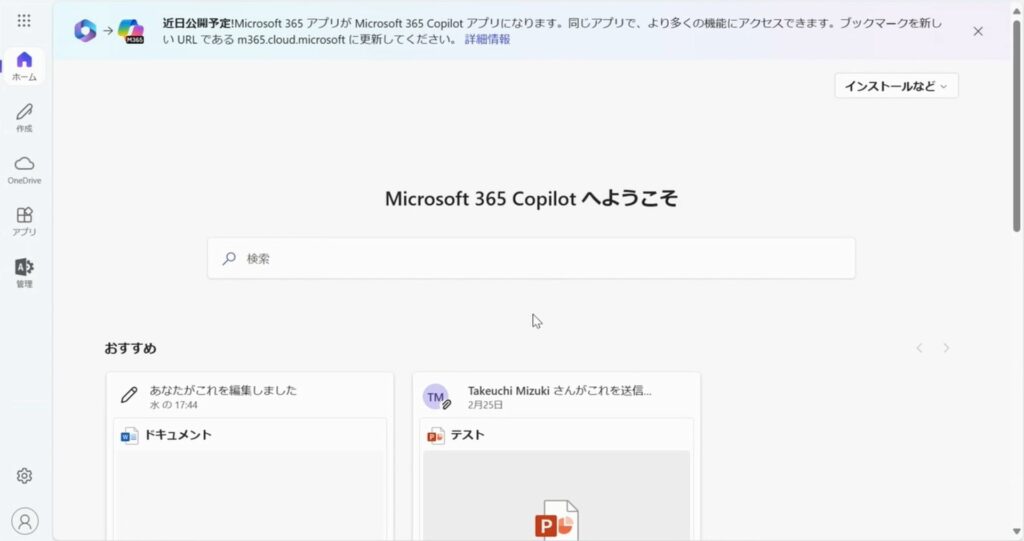The image size is (1024, 541).
Task: Show previous recommended items arrow
Action: [x=919, y=348]
